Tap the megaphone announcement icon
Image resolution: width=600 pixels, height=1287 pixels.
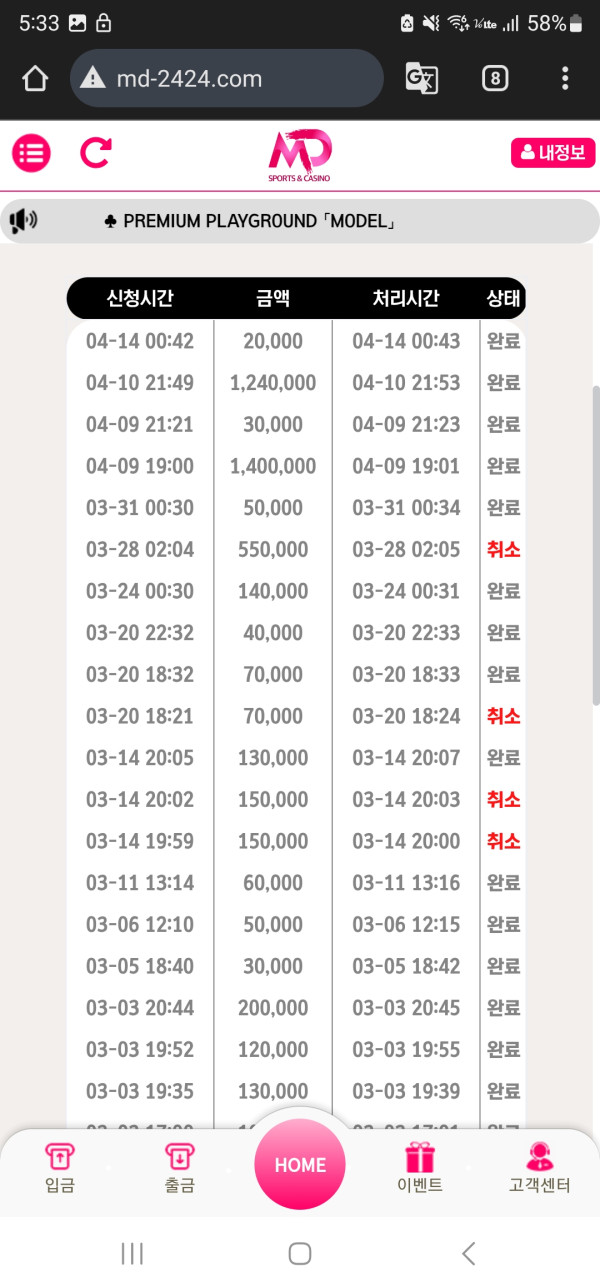click(23, 221)
